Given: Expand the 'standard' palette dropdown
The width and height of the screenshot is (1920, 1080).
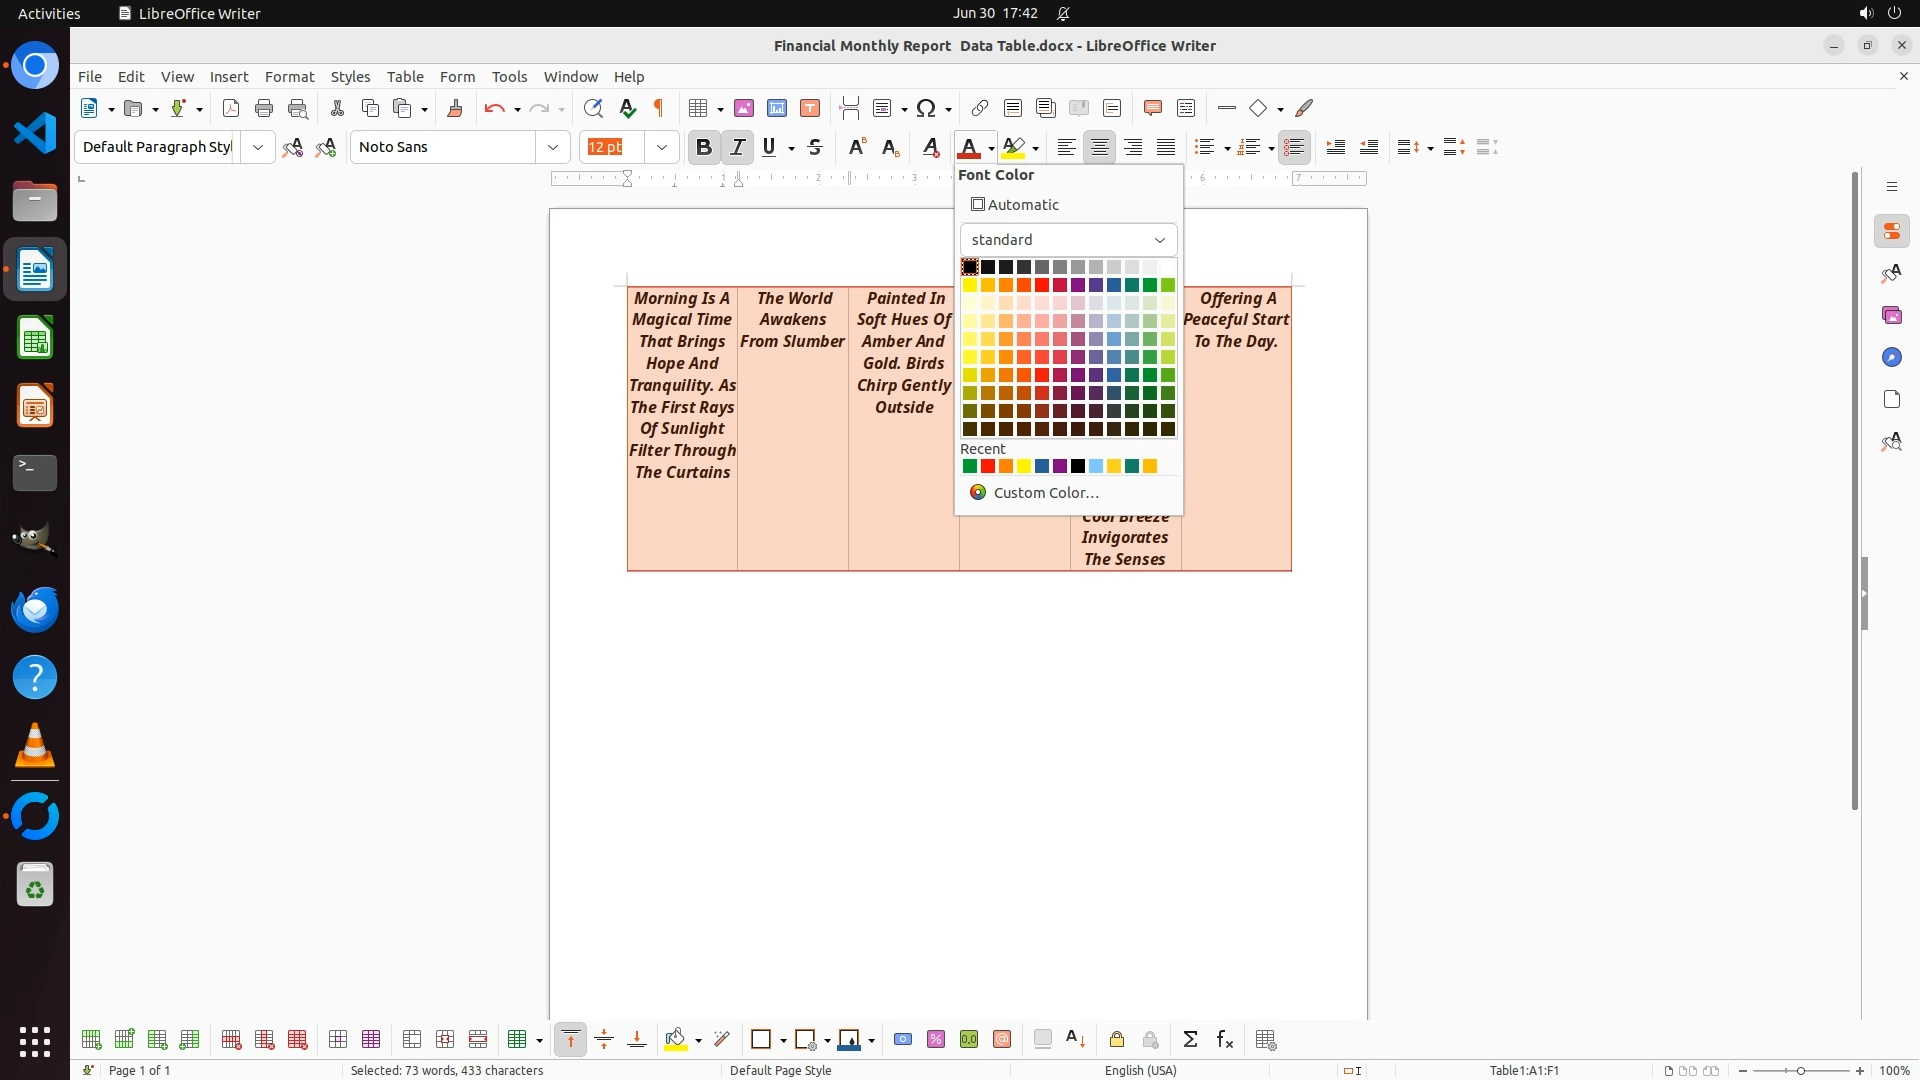Looking at the screenshot, I should coord(1068,240).
